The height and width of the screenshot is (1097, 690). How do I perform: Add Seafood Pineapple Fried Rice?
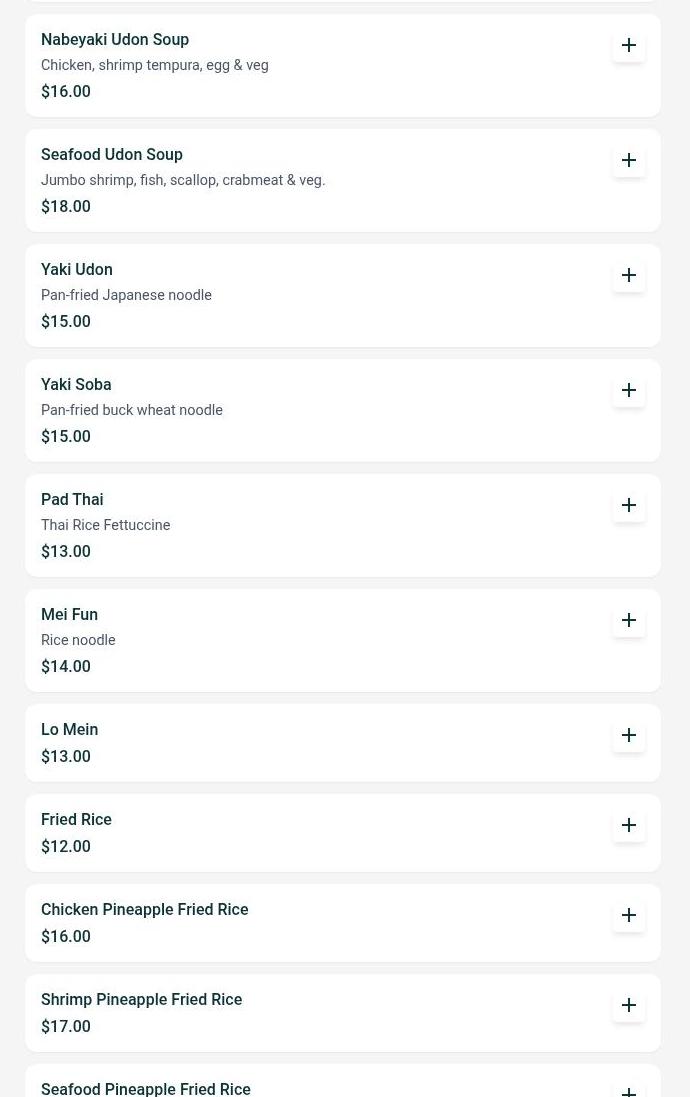(629, 1090)
